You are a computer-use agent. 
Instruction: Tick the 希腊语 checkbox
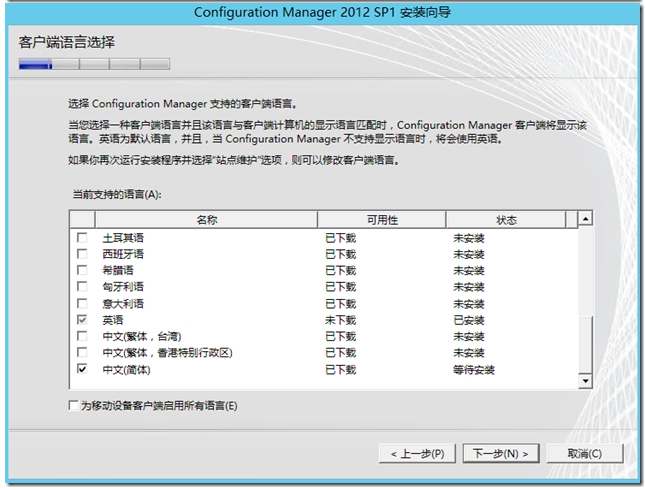tap(82, 271)
